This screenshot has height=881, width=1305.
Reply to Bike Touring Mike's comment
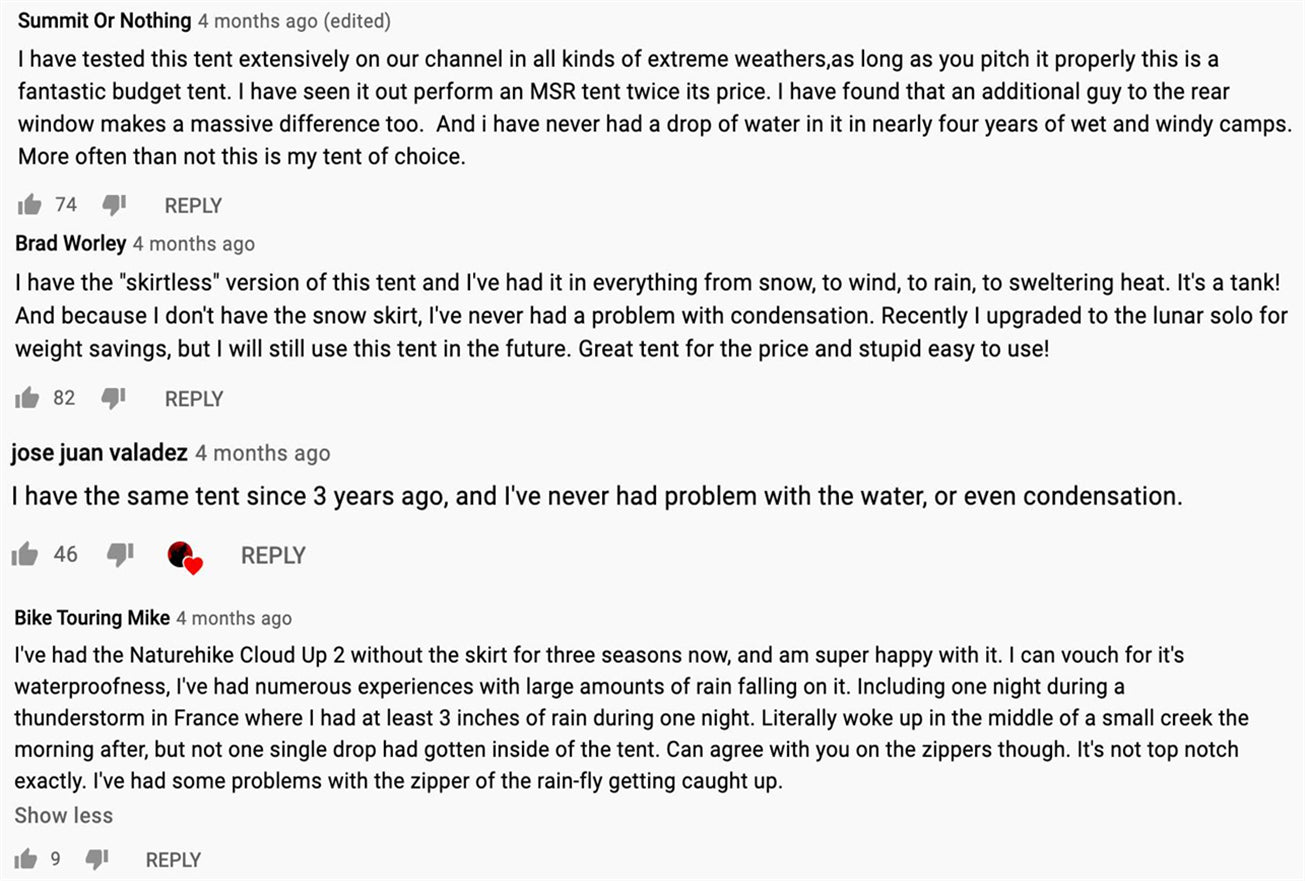pyautogui.click(x=173, y=860)
